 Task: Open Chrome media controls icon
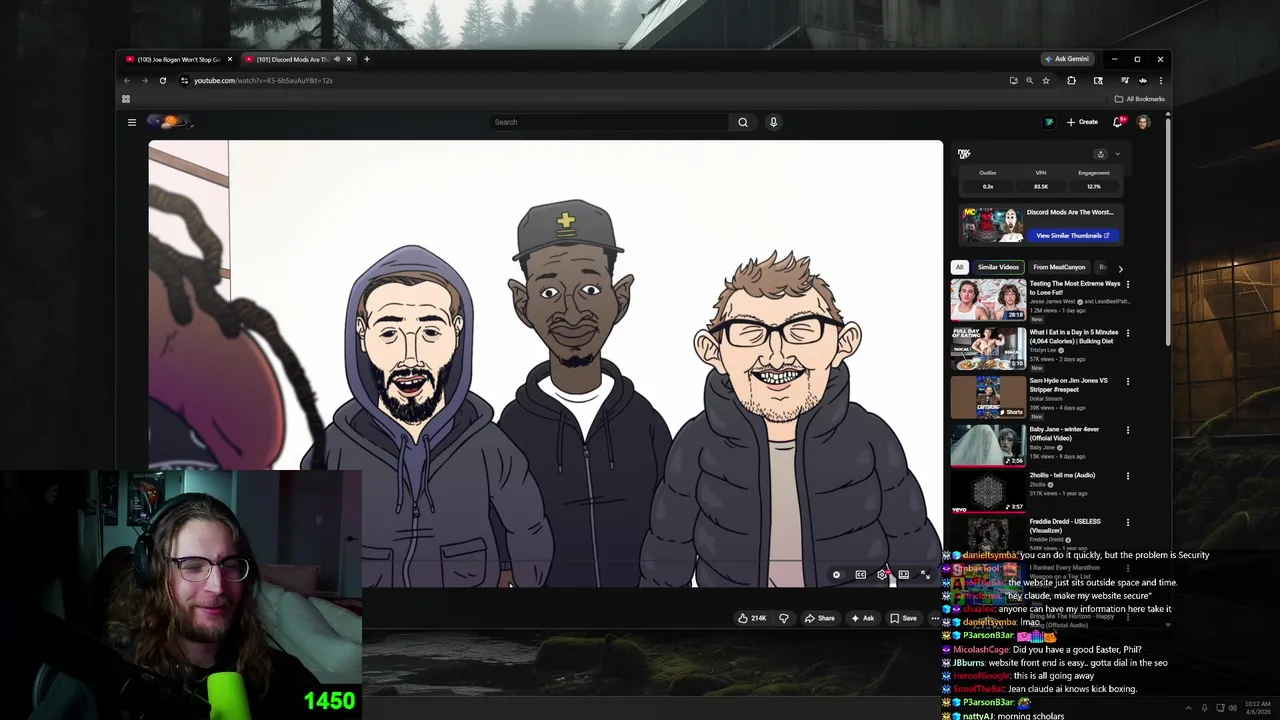(x=1124, y=80)
